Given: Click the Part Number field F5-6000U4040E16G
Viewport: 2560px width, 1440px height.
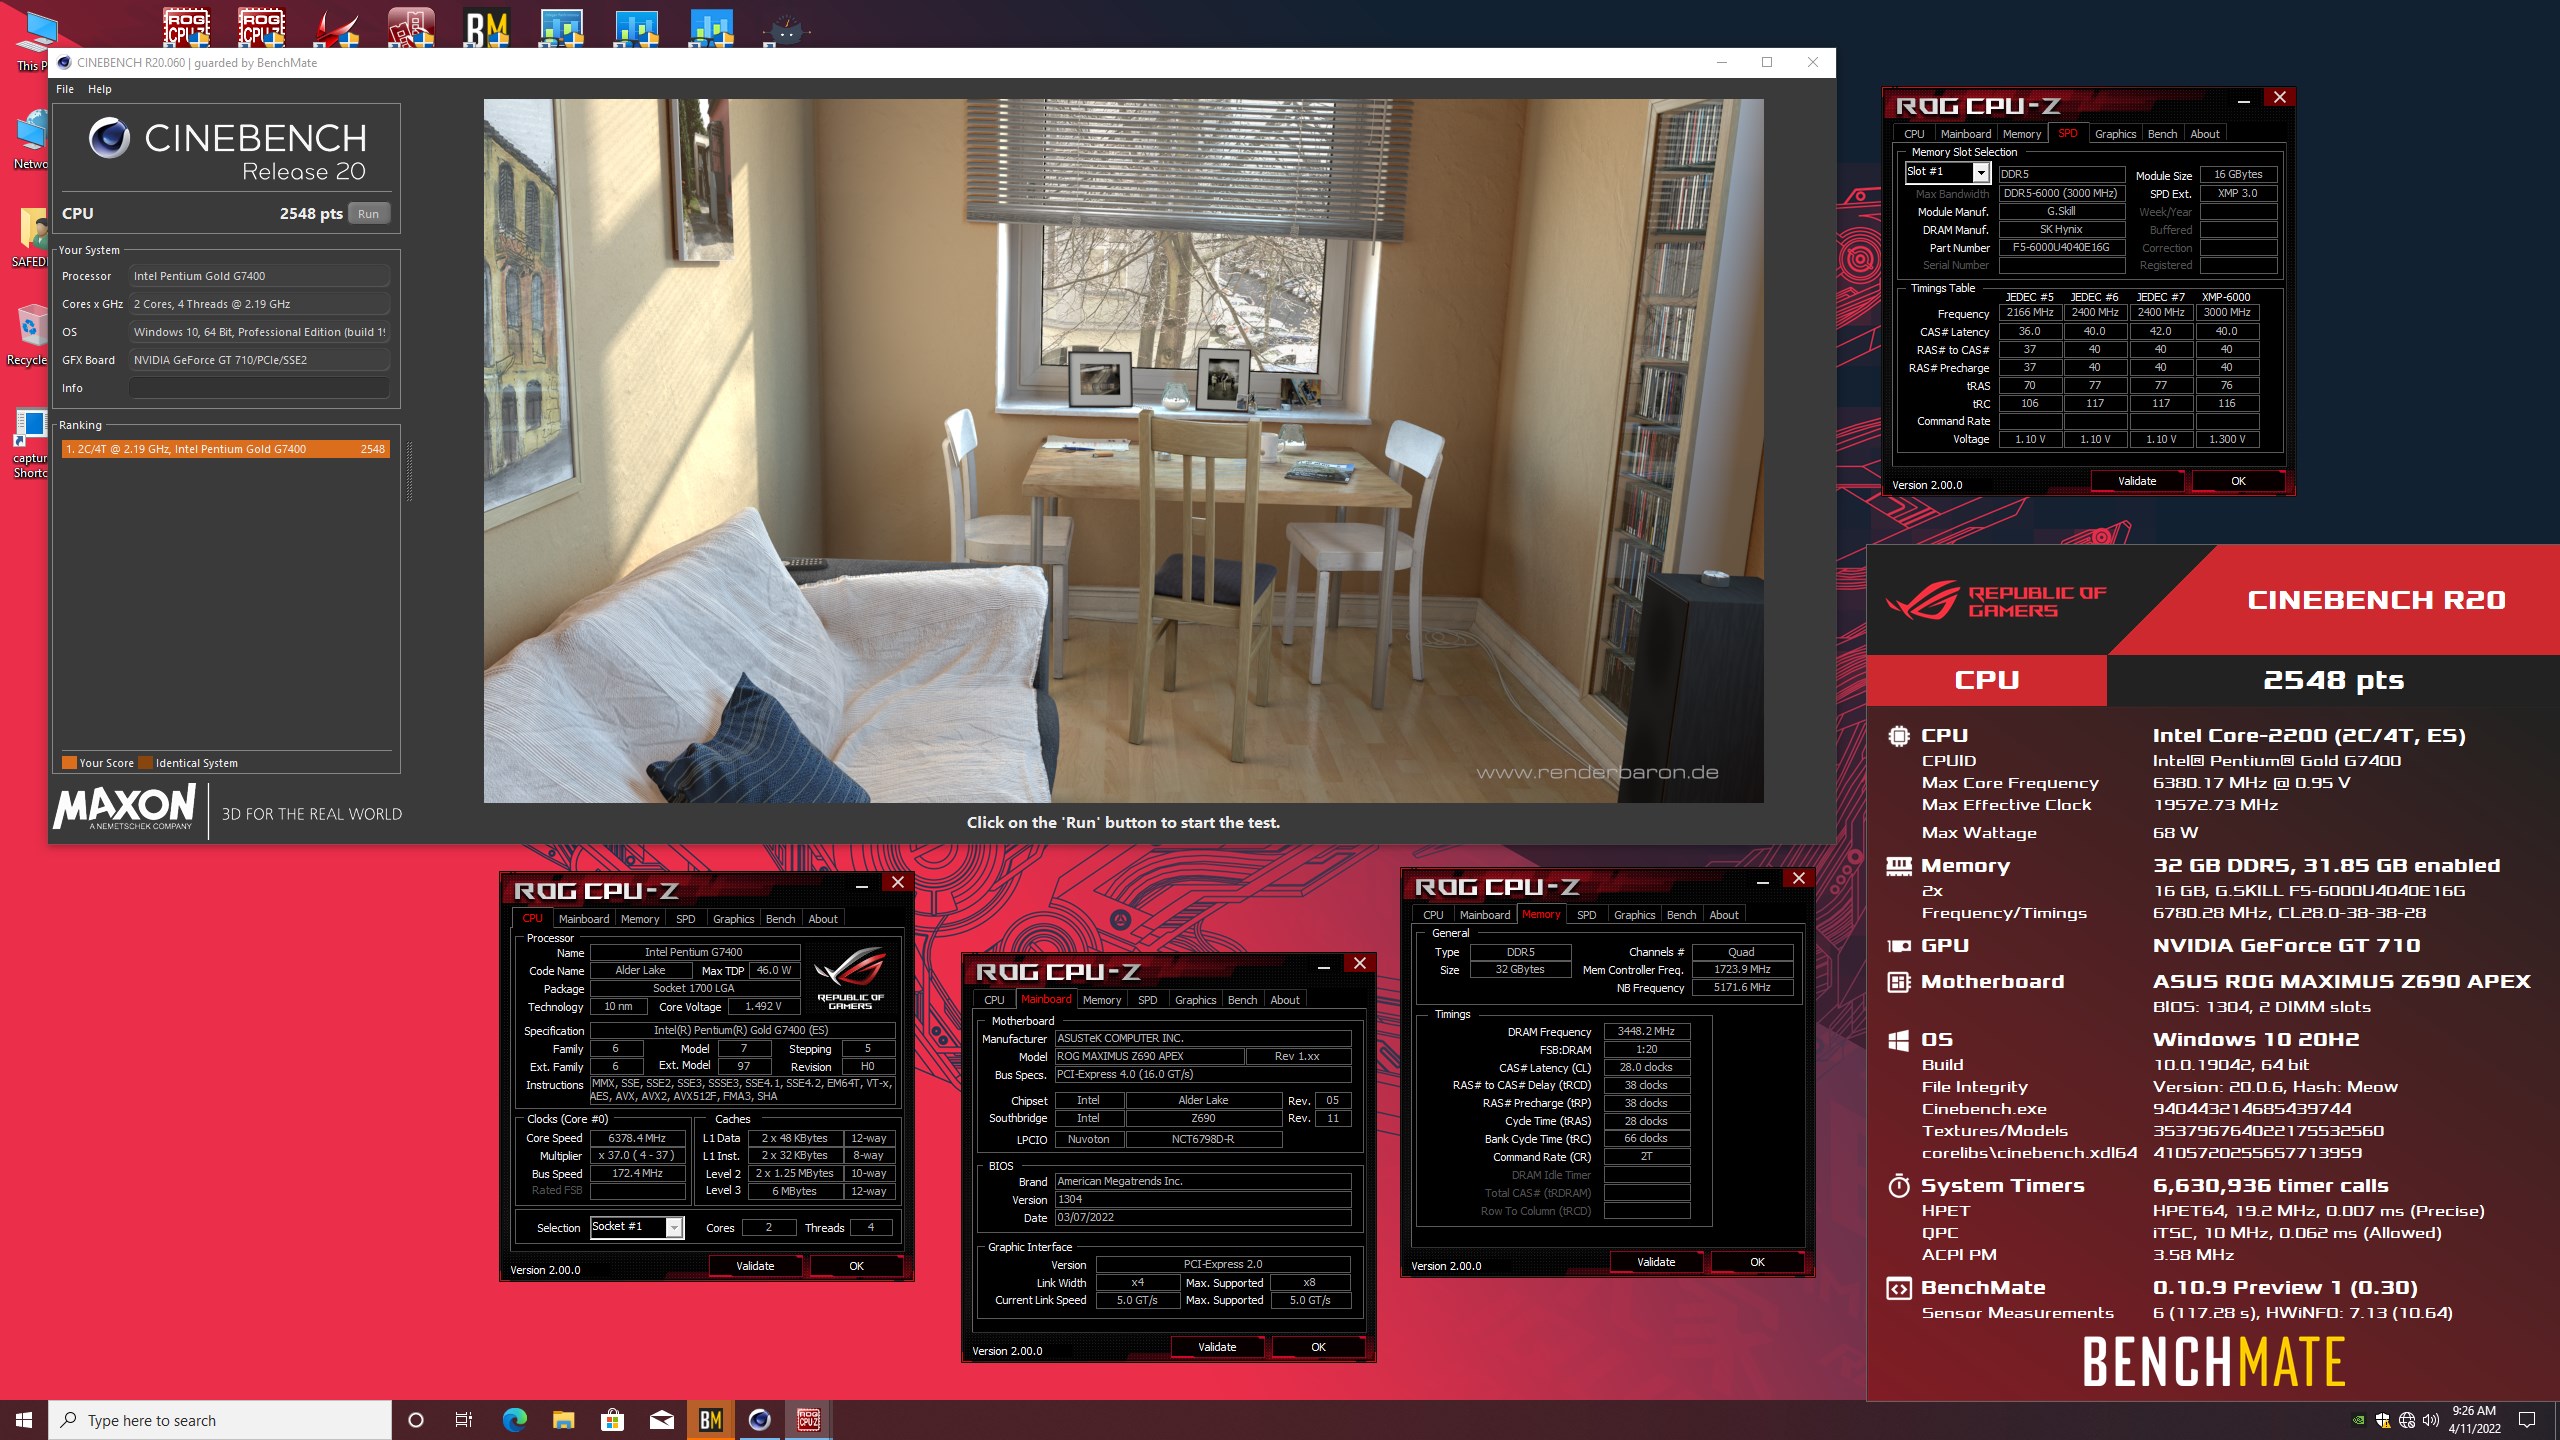Looking at the screenshot, I should [2061, 247].
